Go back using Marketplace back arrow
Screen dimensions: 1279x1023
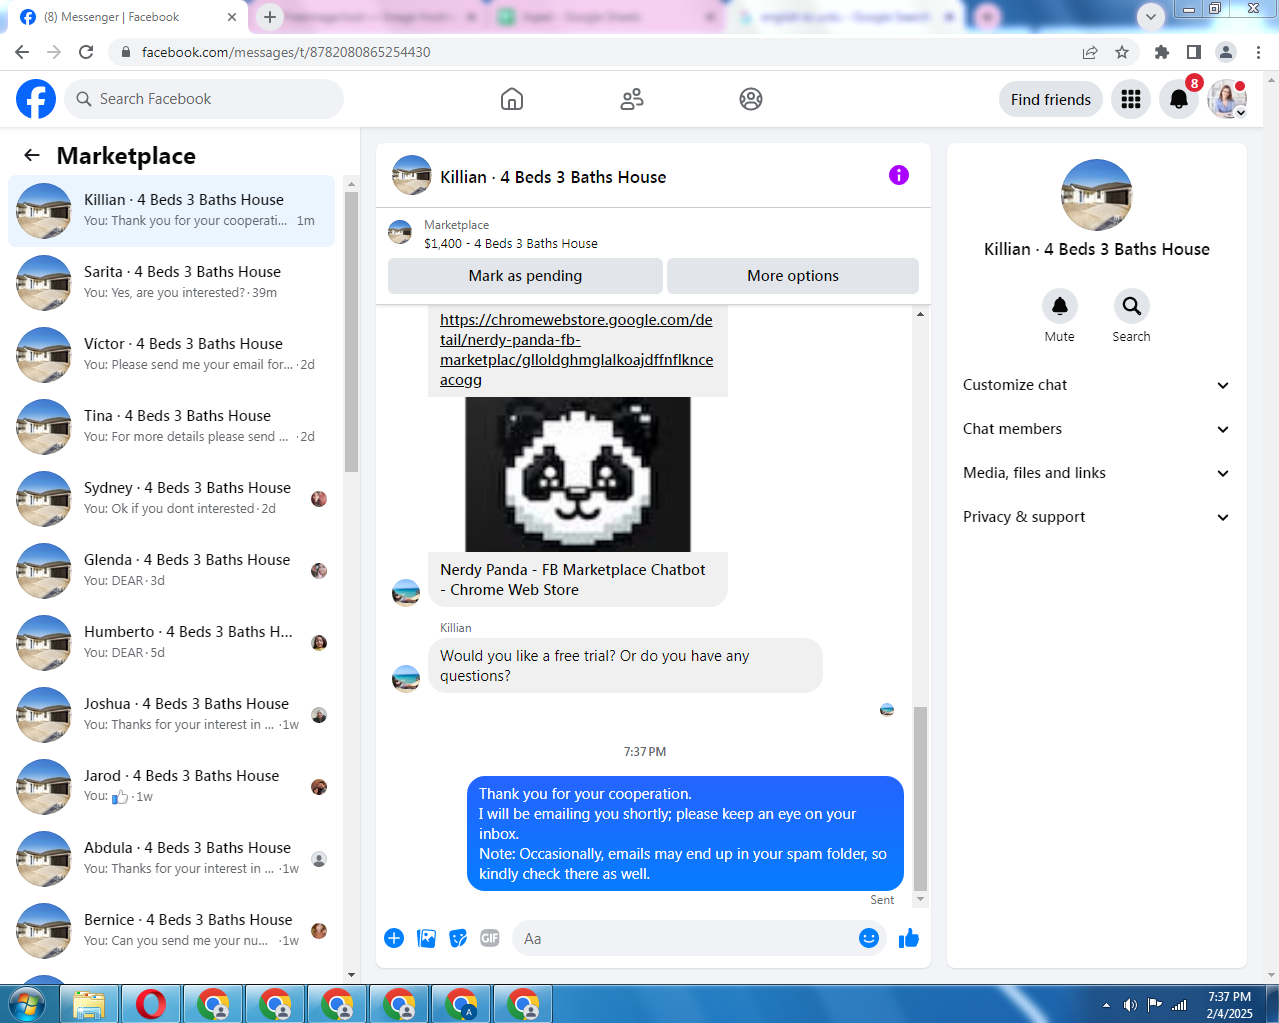click(x=32, y=155)
